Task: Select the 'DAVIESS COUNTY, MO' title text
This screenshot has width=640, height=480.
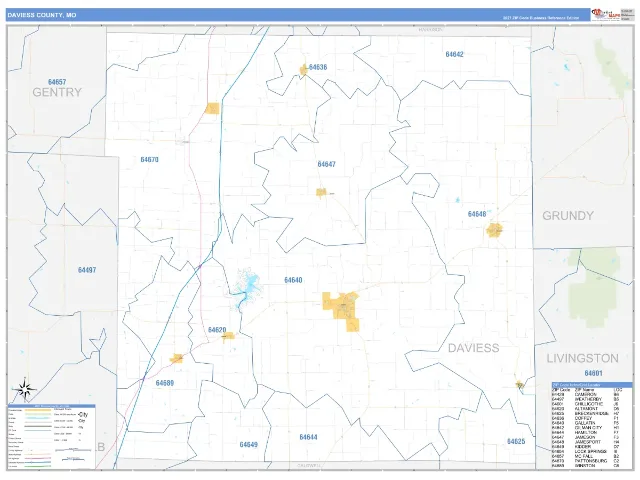Action: (x=42, y=15)
